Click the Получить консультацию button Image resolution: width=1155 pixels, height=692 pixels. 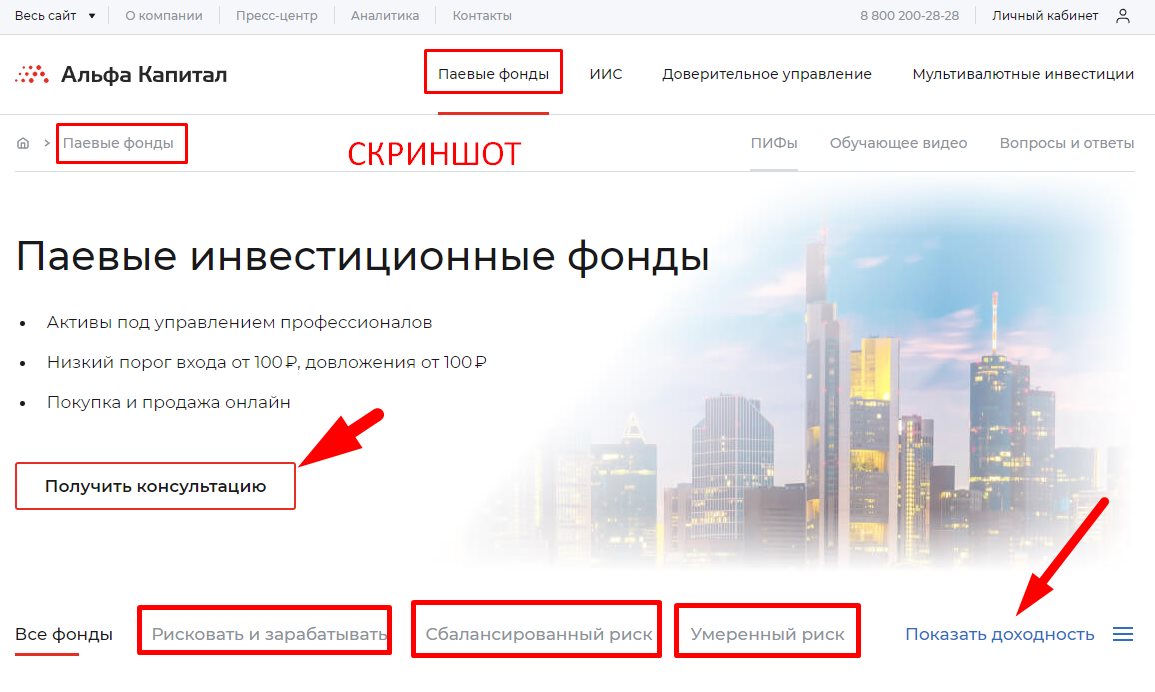(x=155, y=486)
